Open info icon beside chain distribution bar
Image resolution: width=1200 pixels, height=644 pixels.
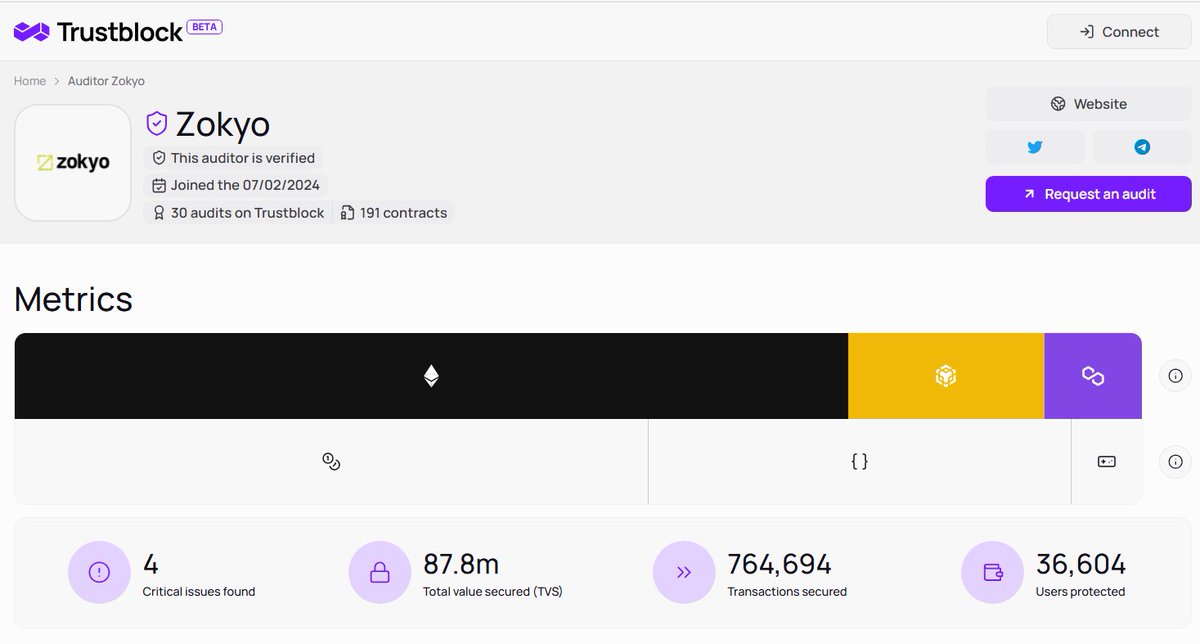click(x=1175, y=376)
